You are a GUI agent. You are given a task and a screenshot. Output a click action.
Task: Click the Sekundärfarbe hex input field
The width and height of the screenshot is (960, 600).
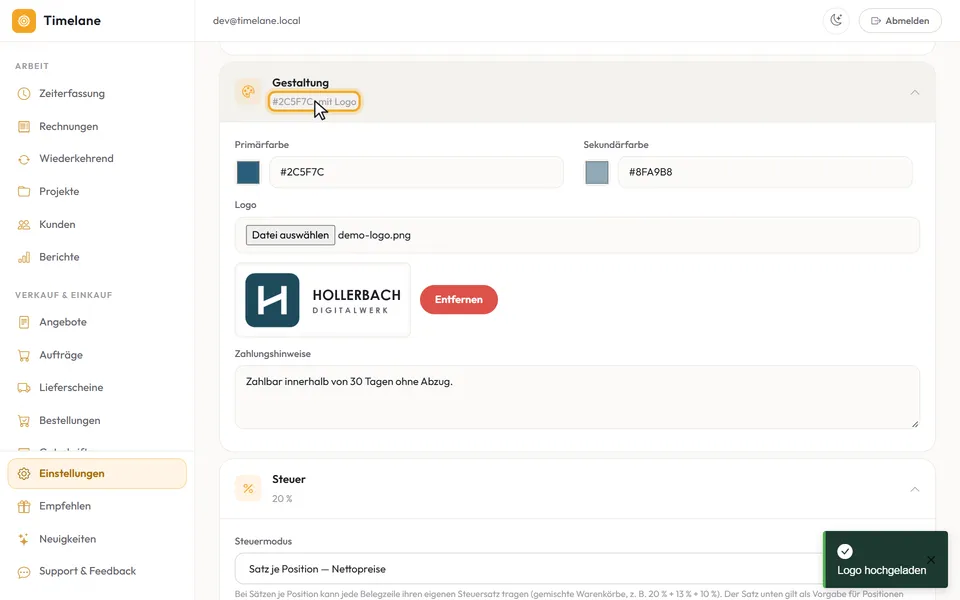pyautogui.click(x=765, y=172)
